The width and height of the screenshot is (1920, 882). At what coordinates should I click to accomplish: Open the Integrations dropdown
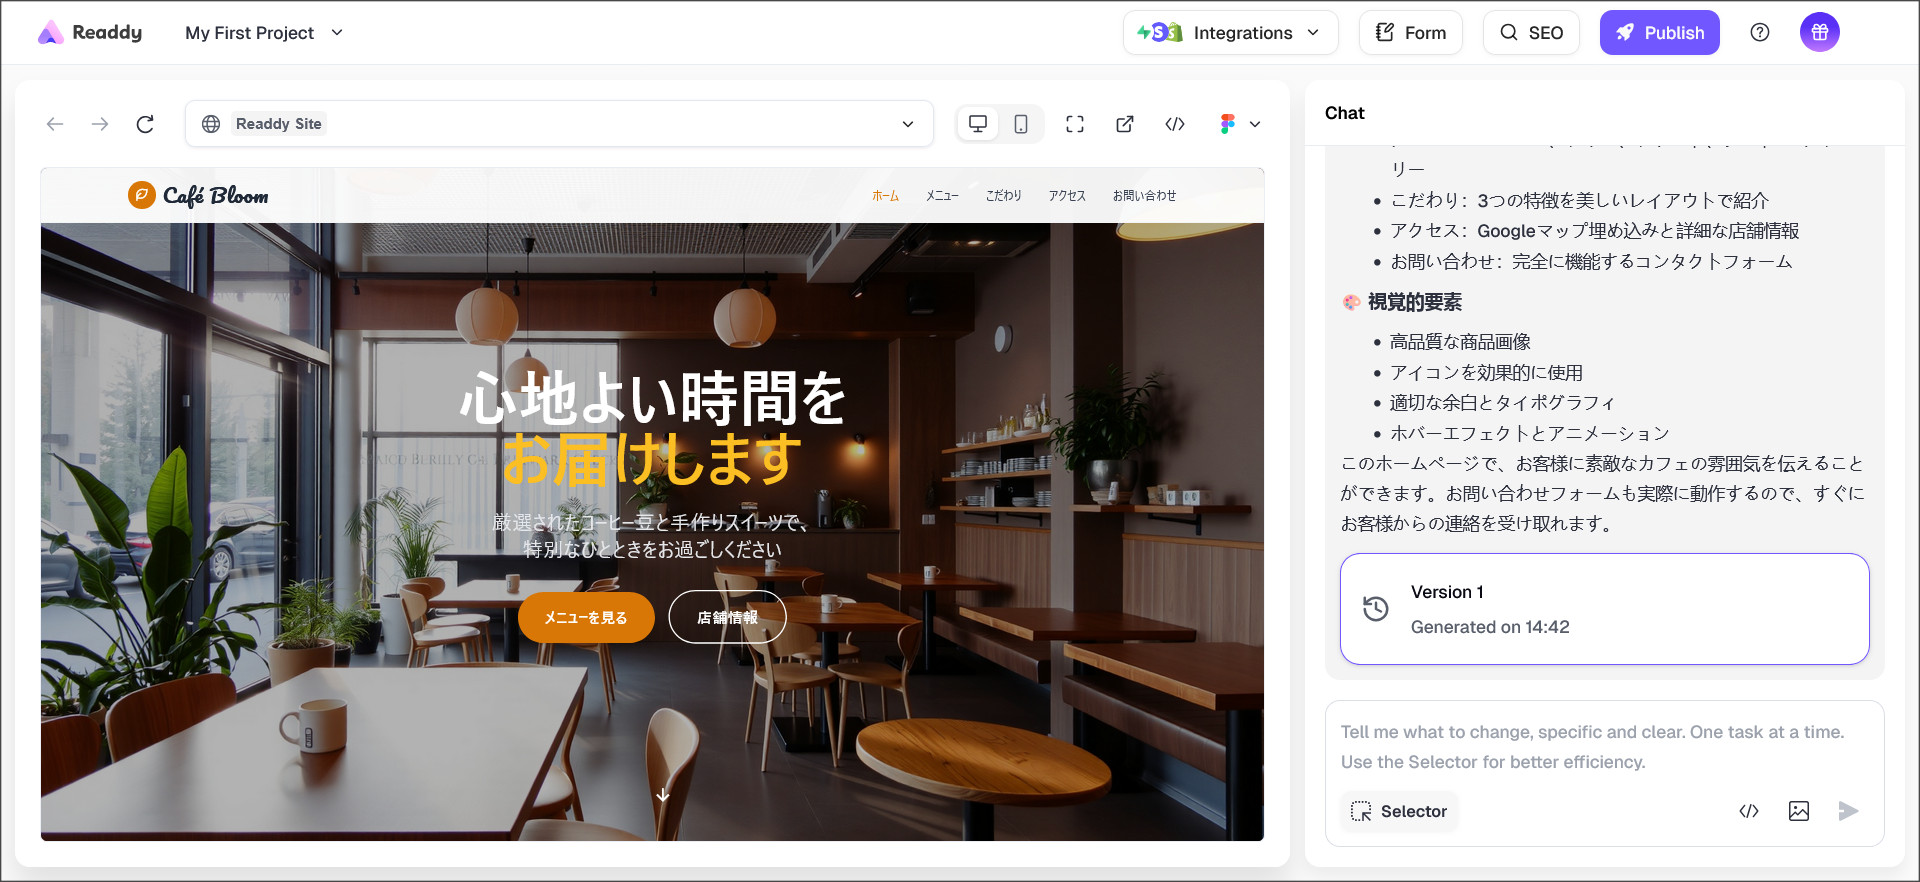point(1230,33)
